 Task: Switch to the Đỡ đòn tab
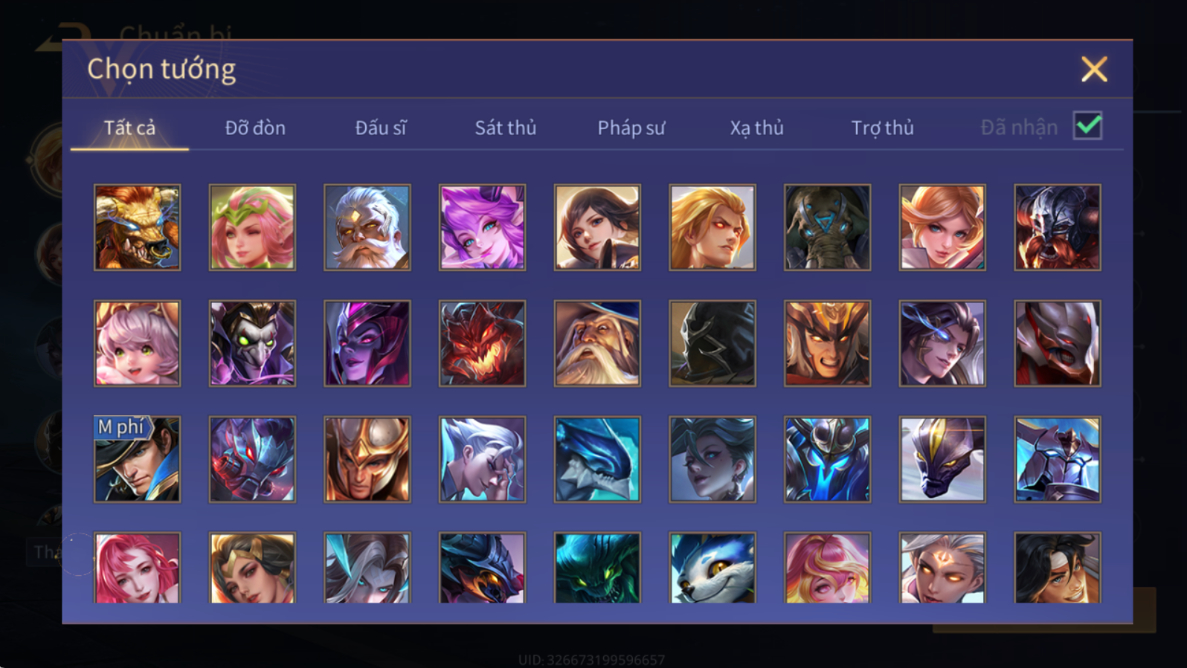coord(255,127)
